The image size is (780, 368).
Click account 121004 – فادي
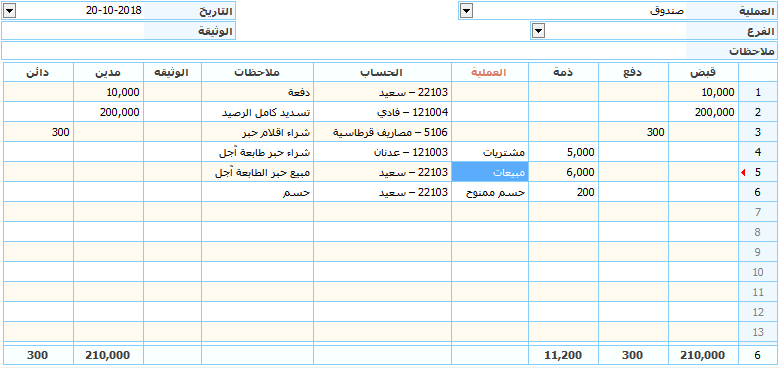click(x=383, y=112)
